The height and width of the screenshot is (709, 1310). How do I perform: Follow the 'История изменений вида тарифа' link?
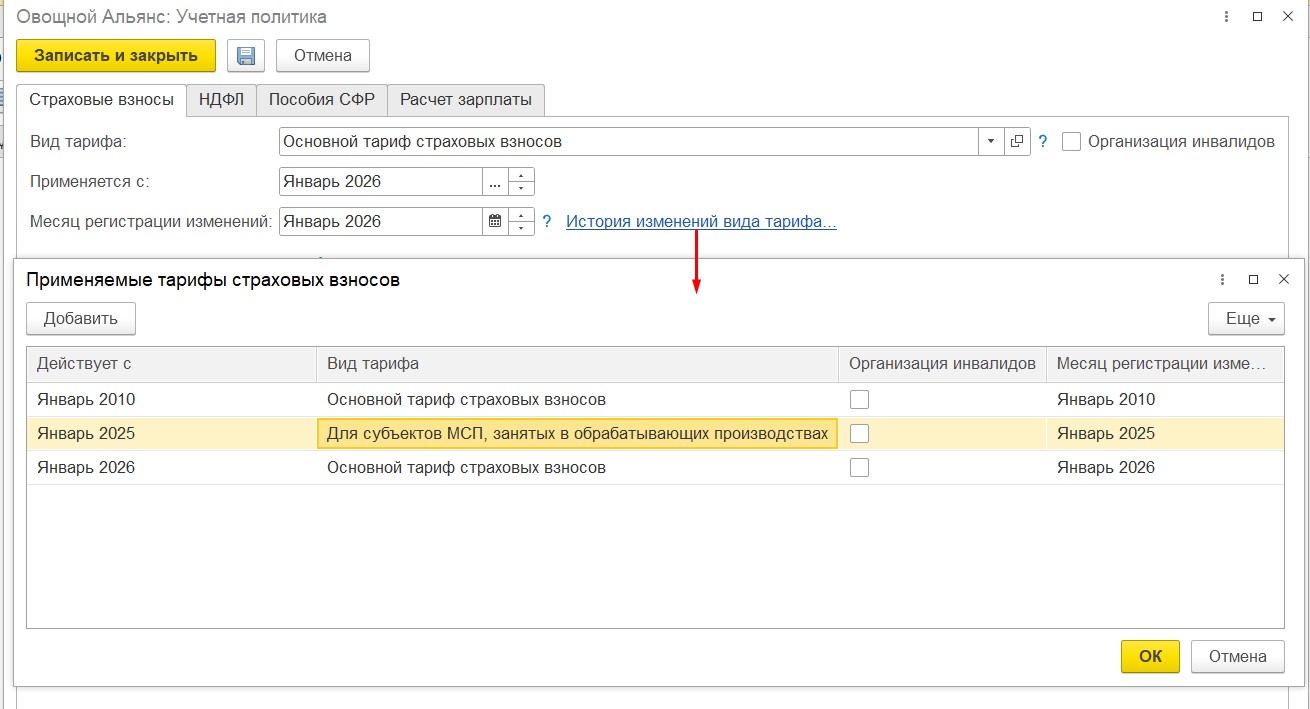701,222
